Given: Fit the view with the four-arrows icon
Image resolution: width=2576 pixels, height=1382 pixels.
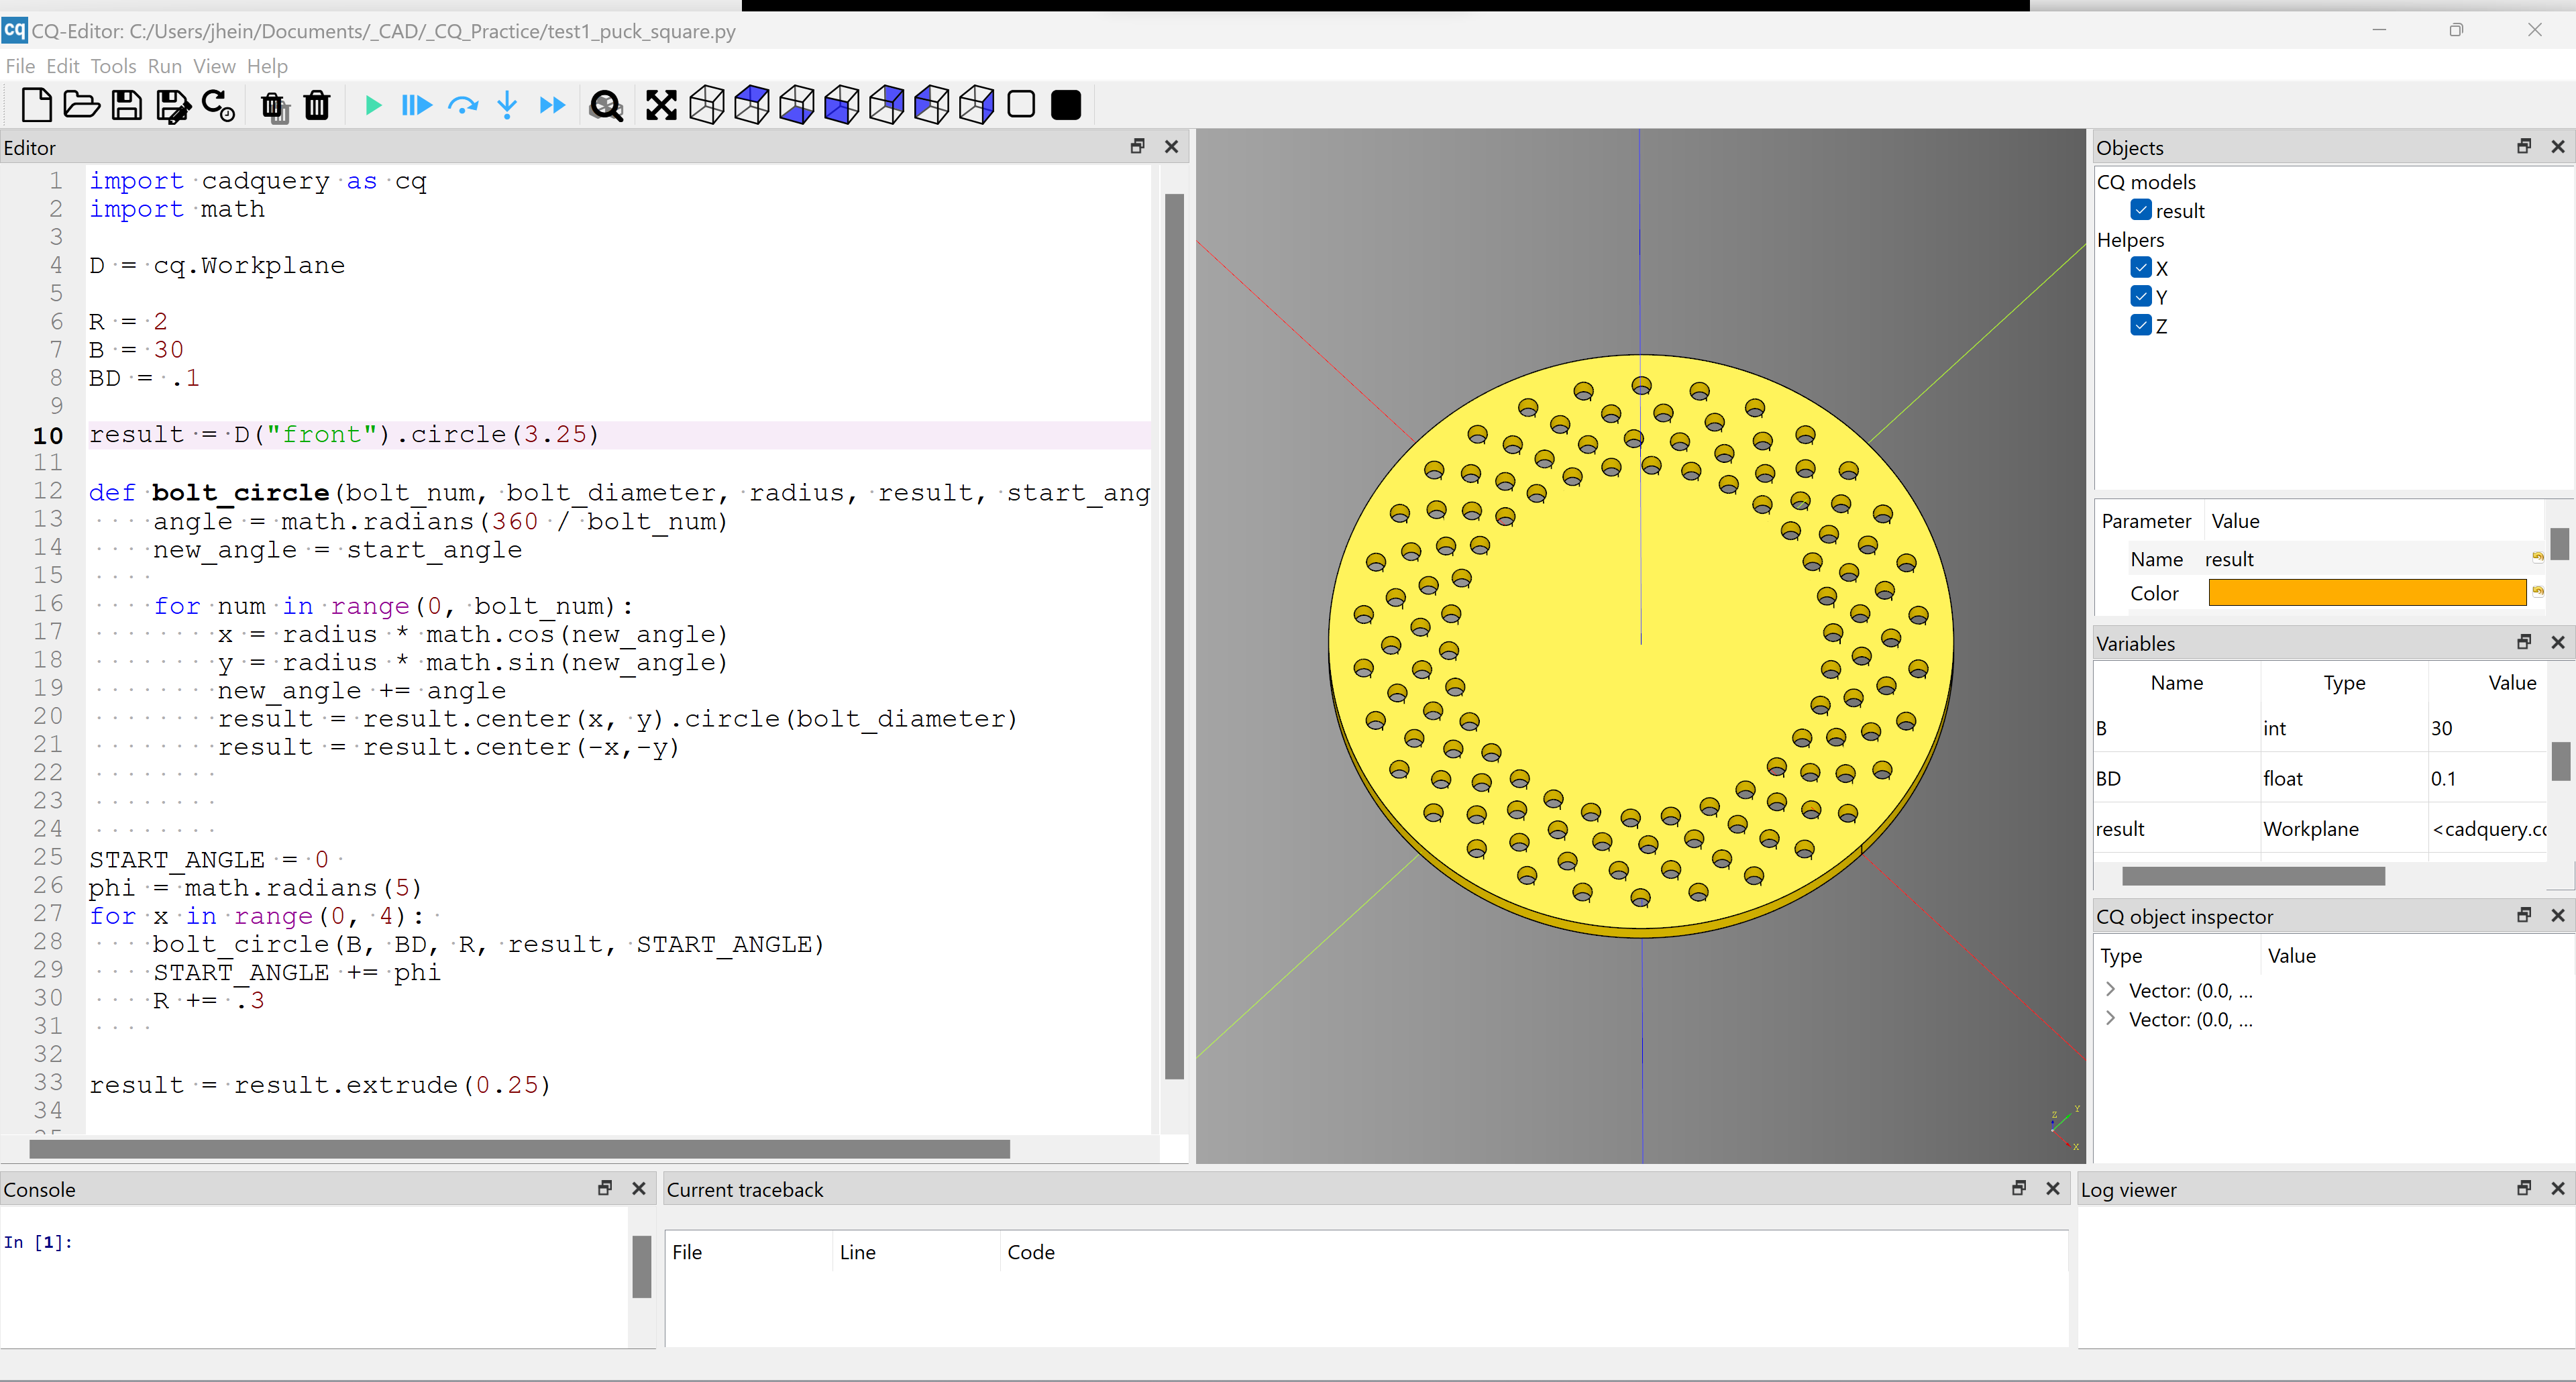Looking at the screenshot, I should (x=661, y=105).
